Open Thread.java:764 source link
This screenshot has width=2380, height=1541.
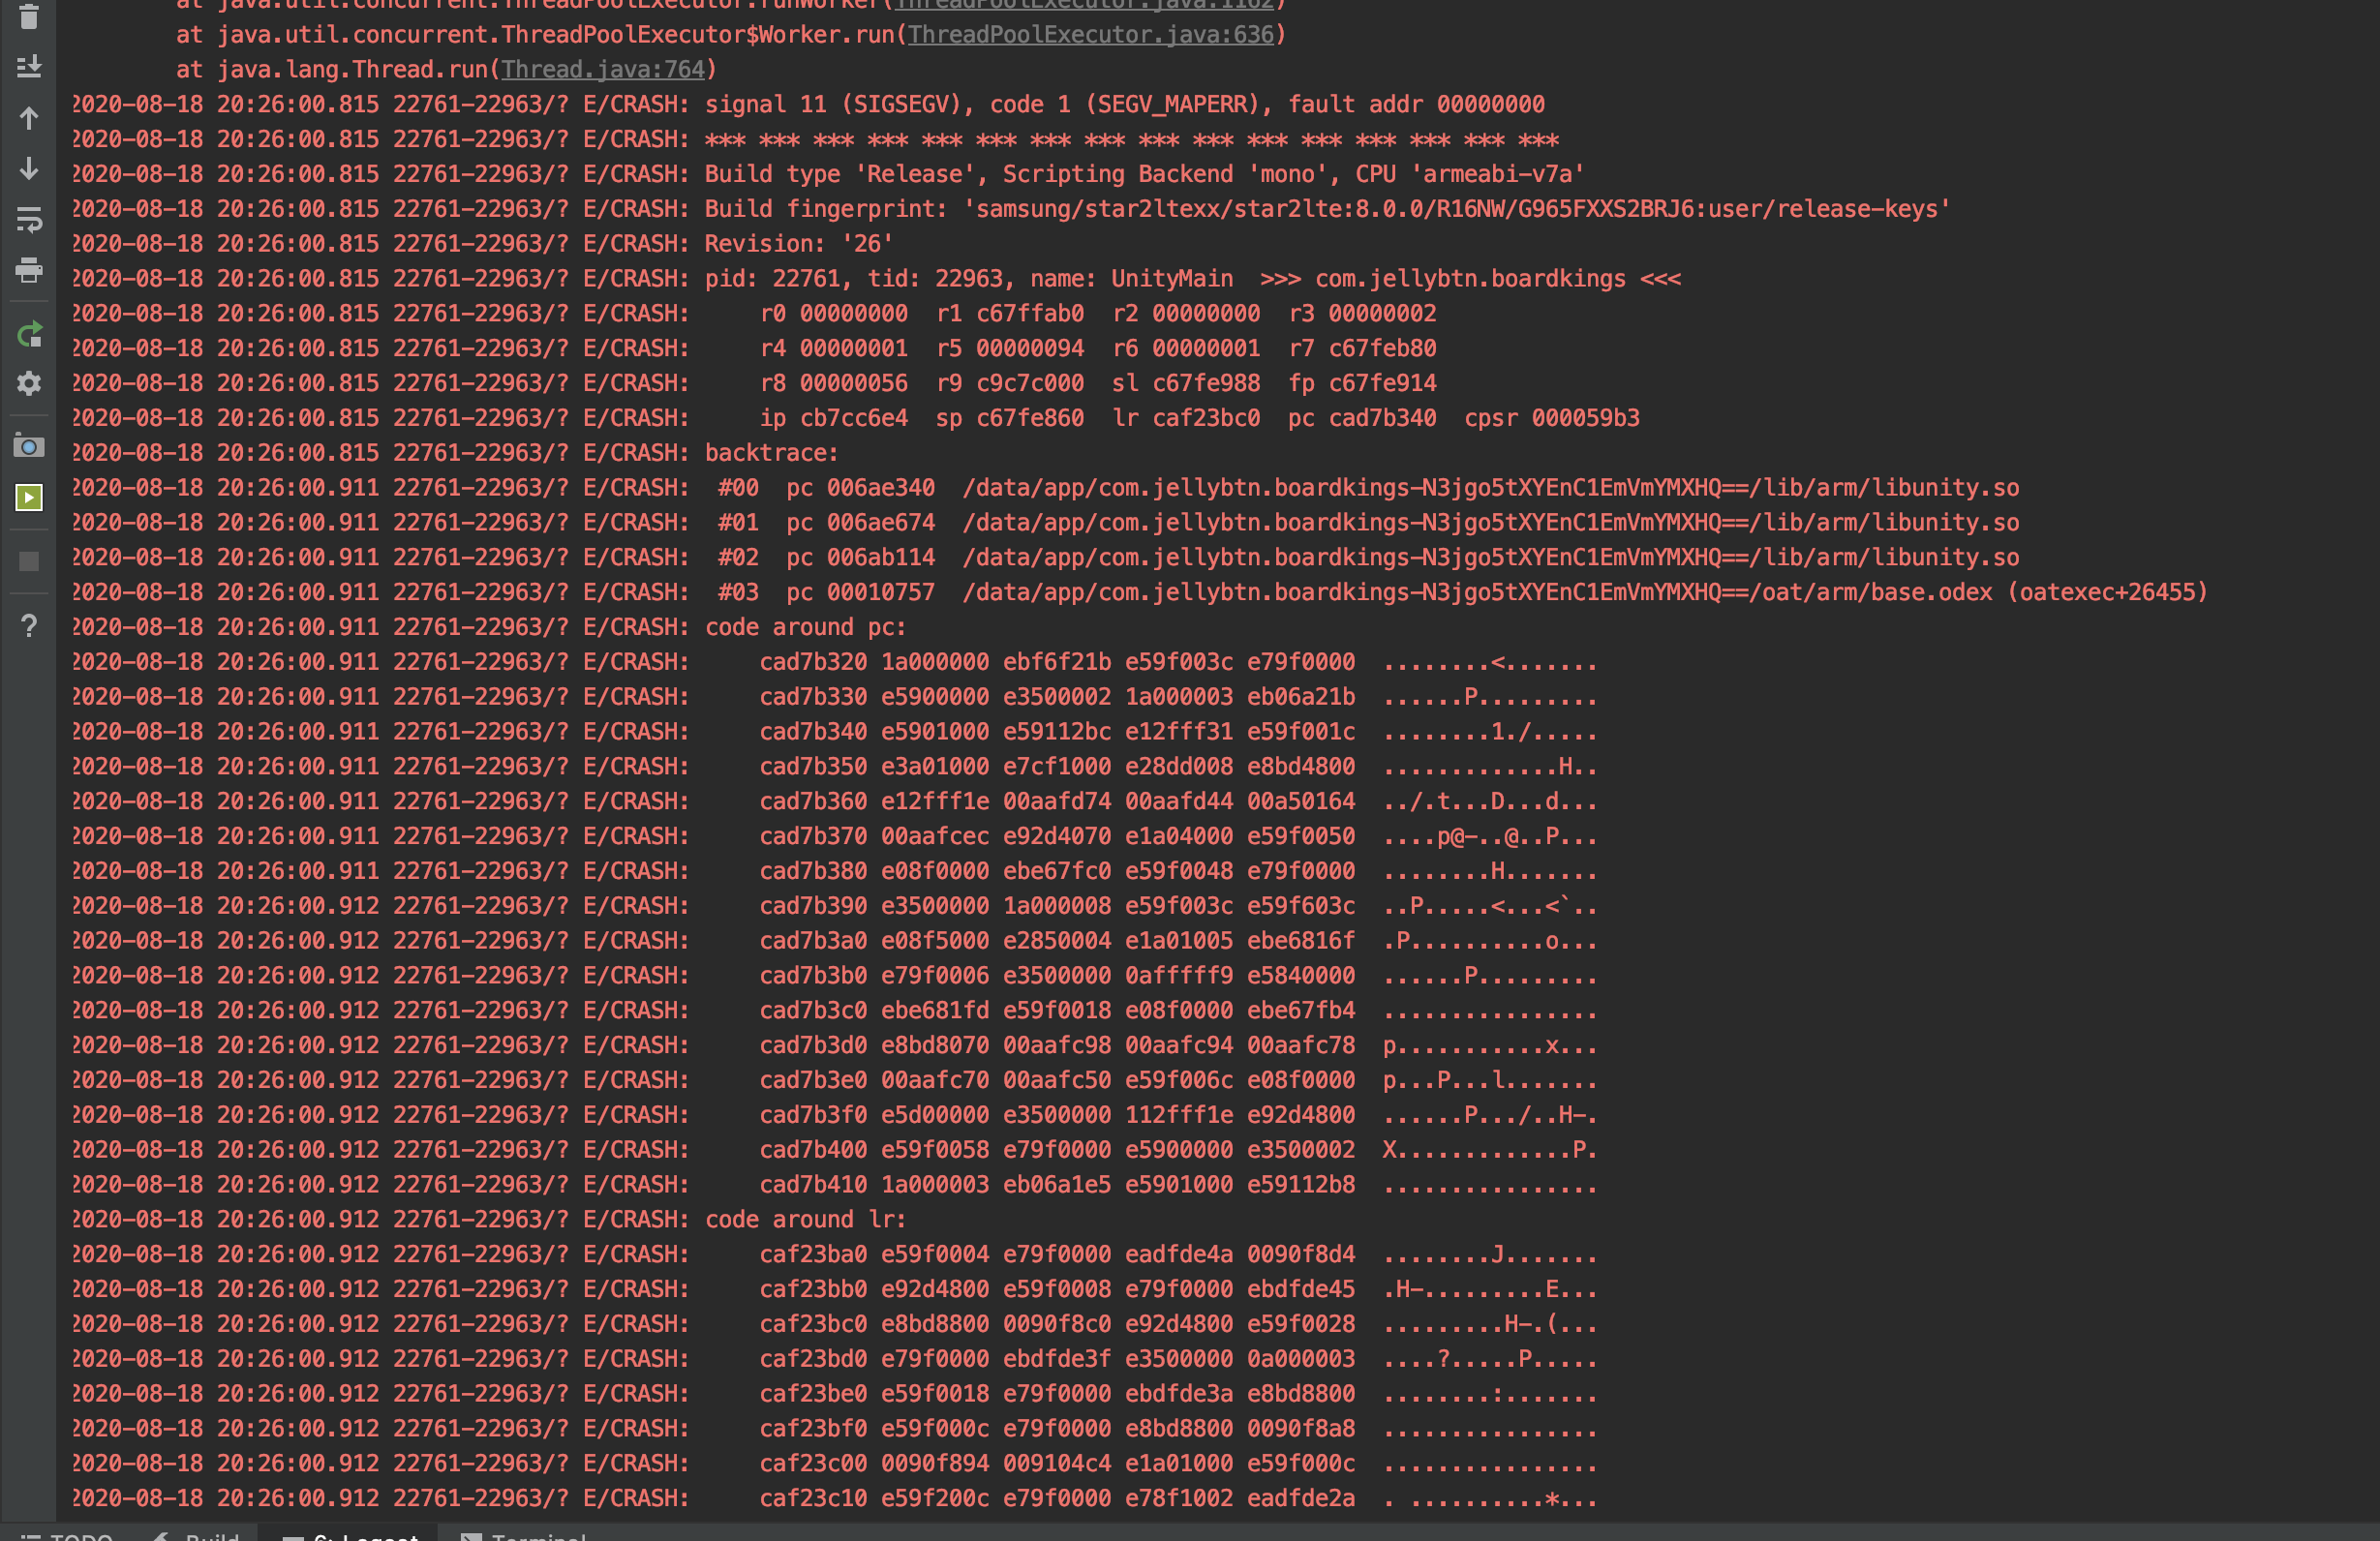tap(602, 70)
